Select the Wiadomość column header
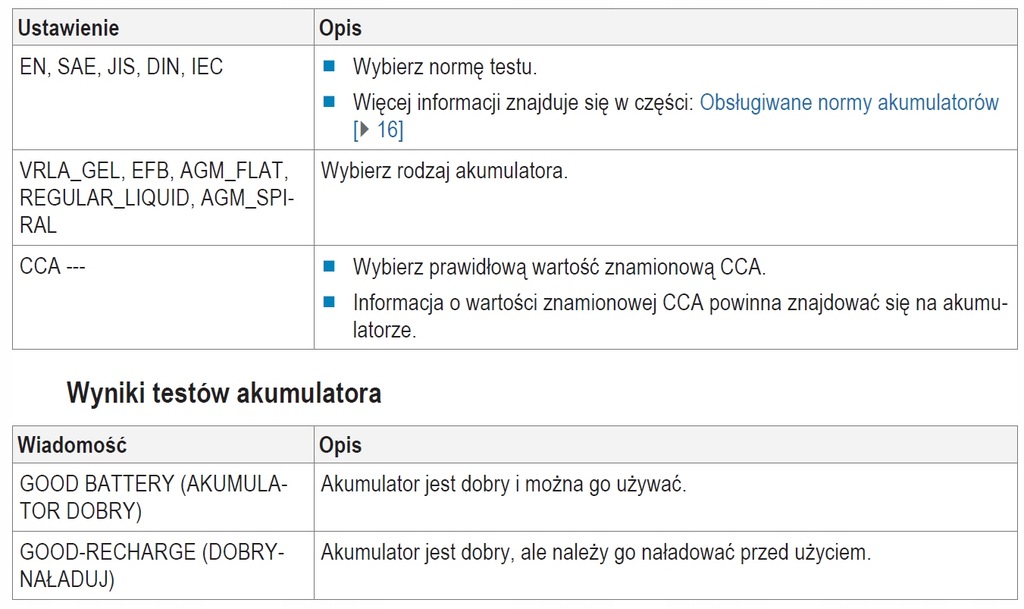 pos(72,444)
